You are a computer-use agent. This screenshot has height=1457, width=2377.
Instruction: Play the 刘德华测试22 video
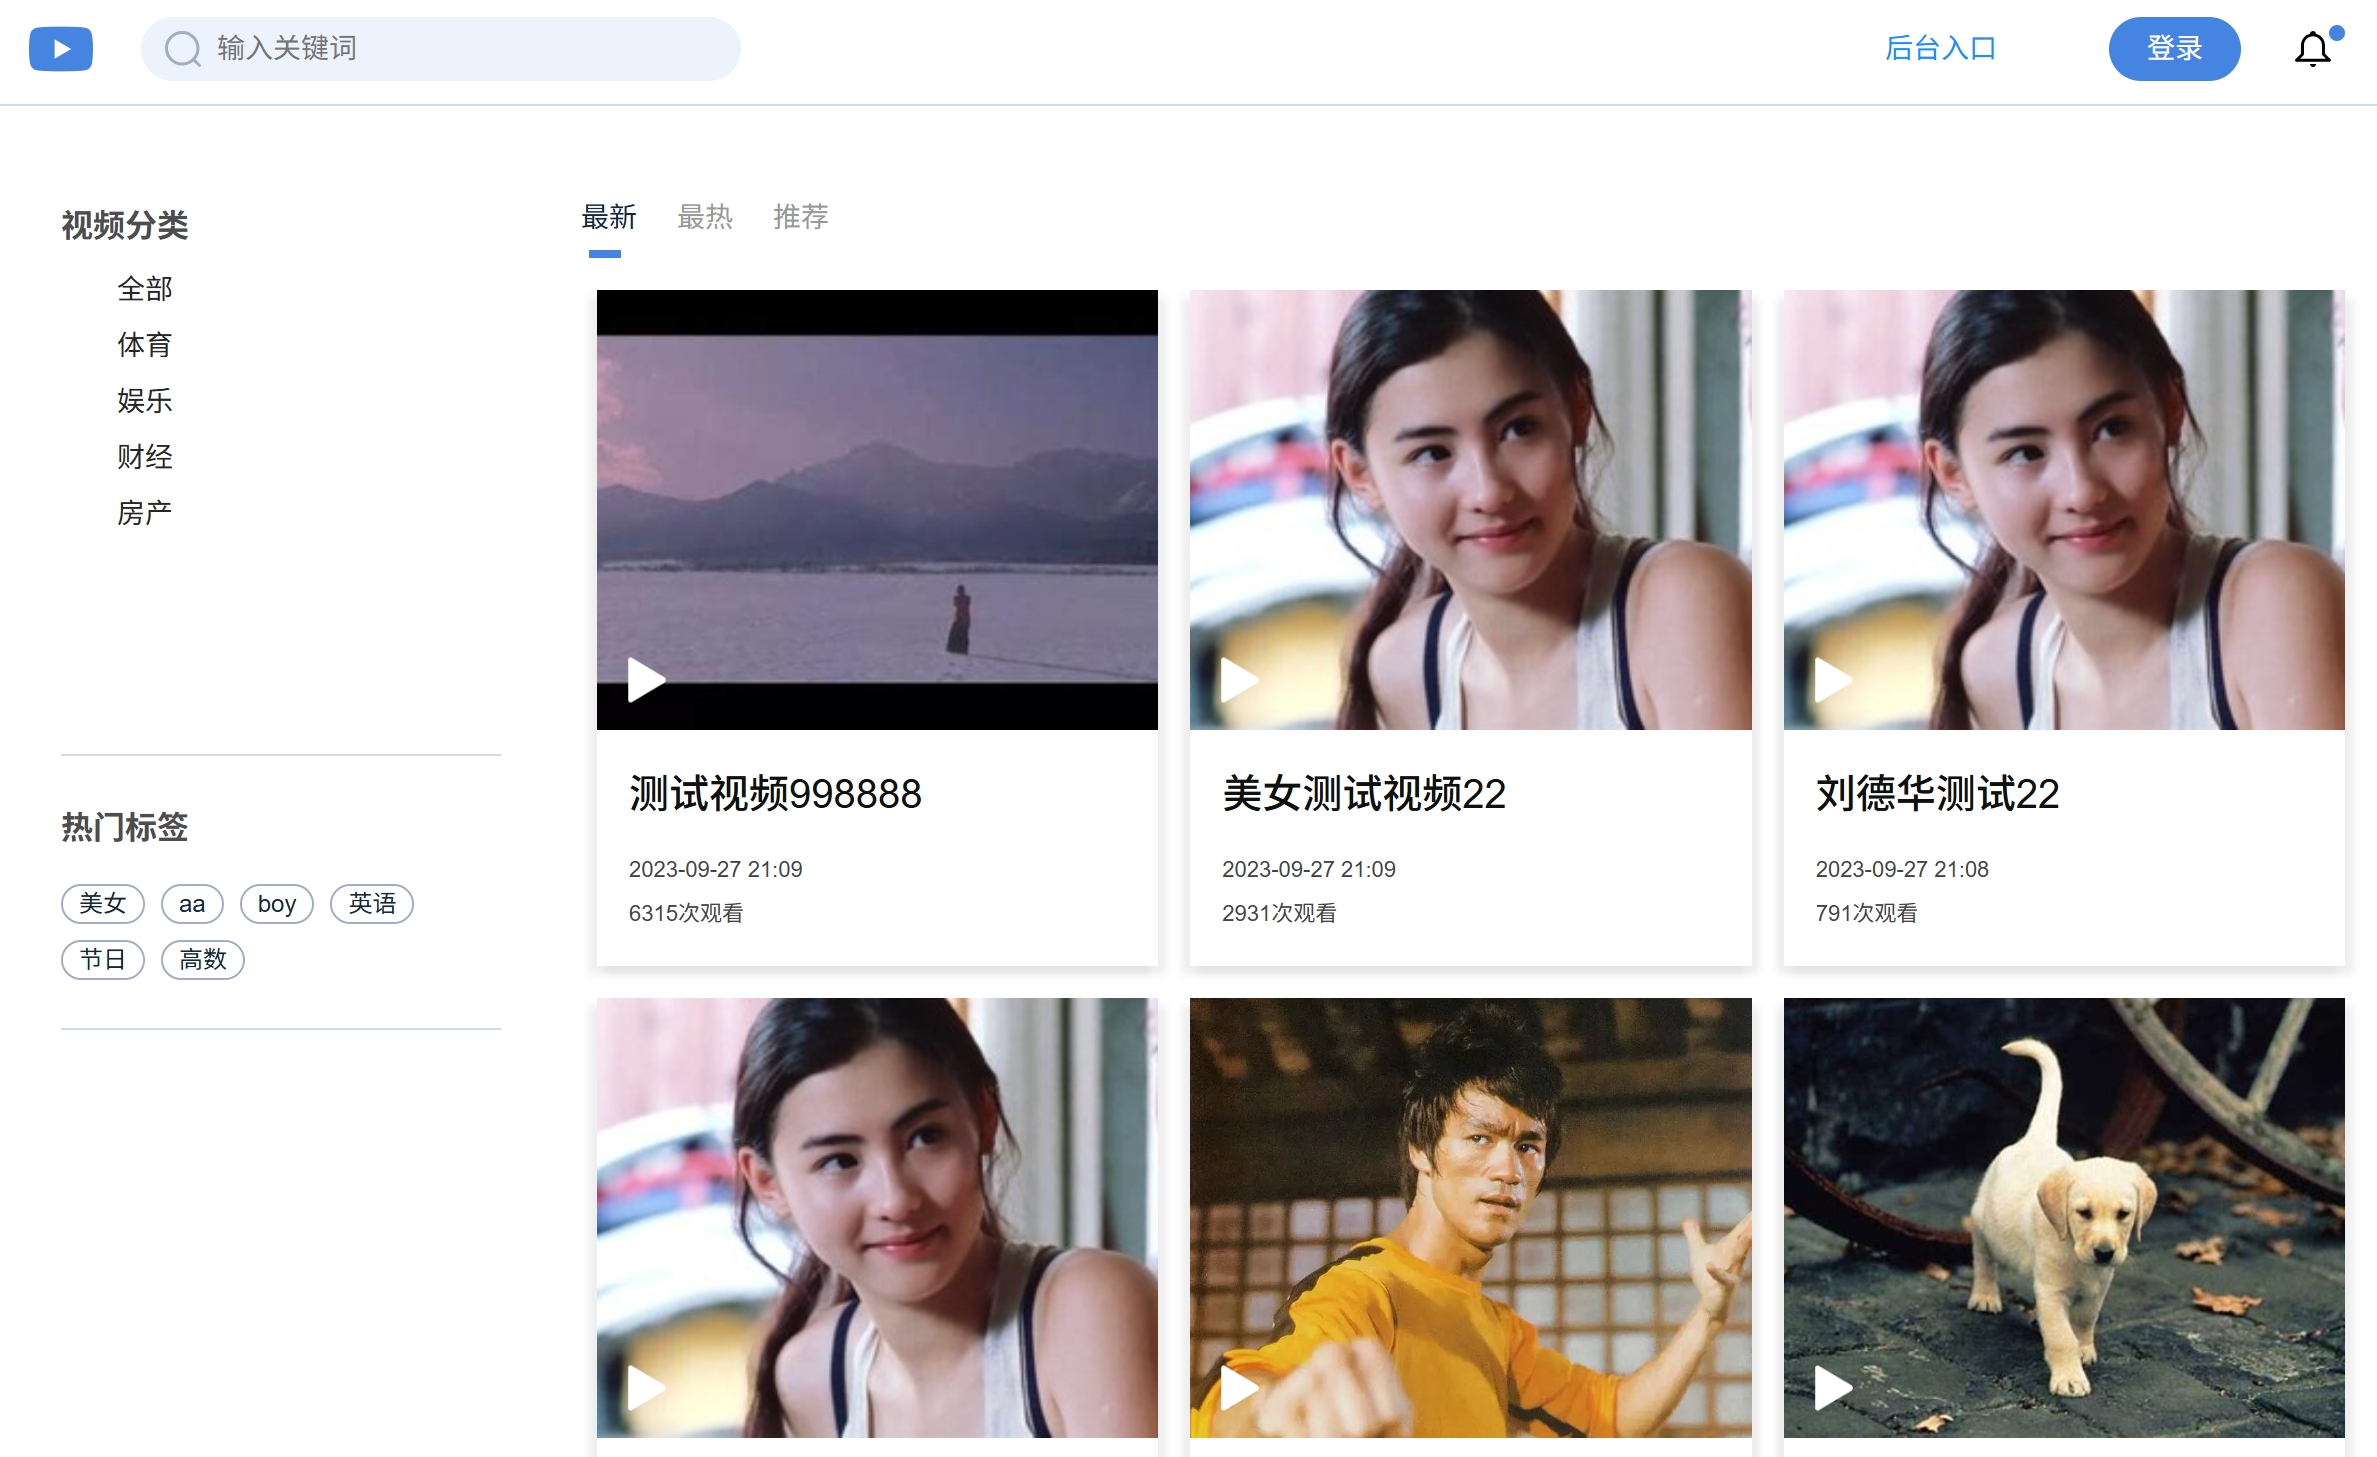tap(1833, 679)
